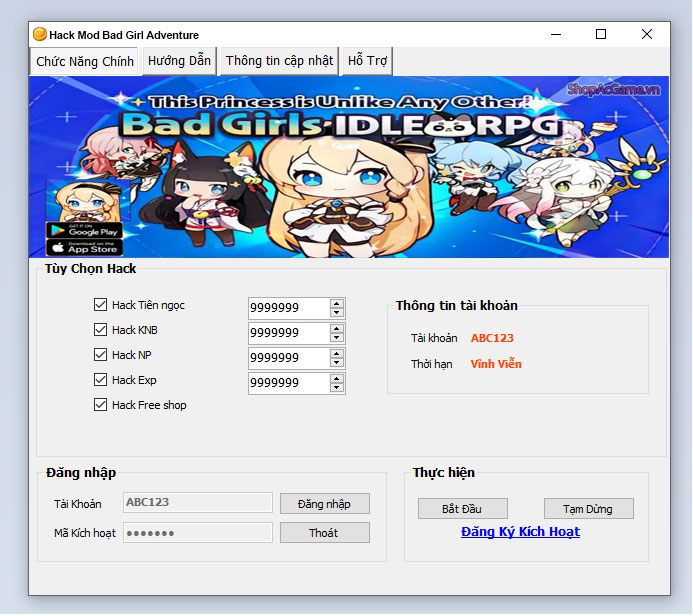Click the Tài Khoản input field

click(x=198, y=503)
